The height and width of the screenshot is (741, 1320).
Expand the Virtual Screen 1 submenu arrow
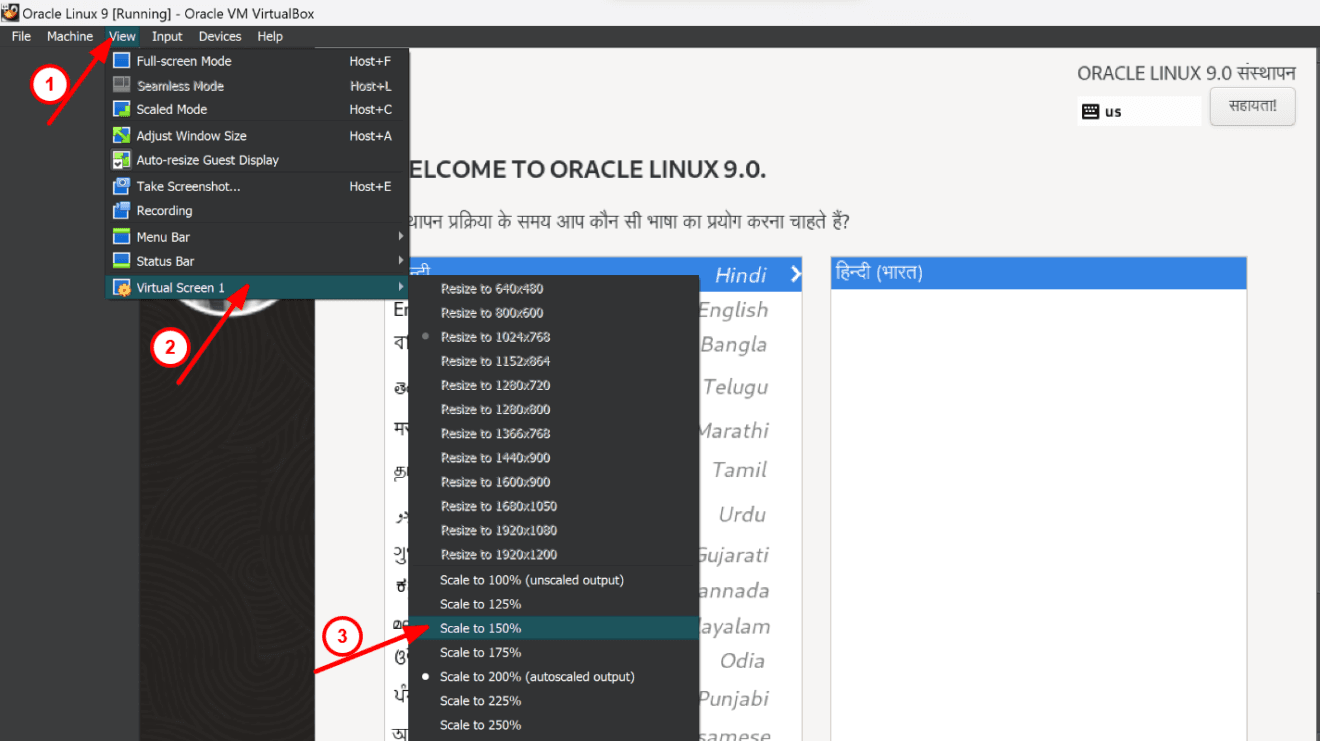coord(401,288)
